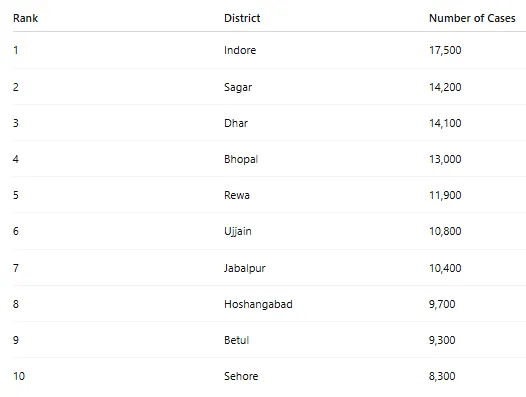Screen dimensions: 526x397
Task: Click the 9,700 cases value
Action: coord(442,304)
